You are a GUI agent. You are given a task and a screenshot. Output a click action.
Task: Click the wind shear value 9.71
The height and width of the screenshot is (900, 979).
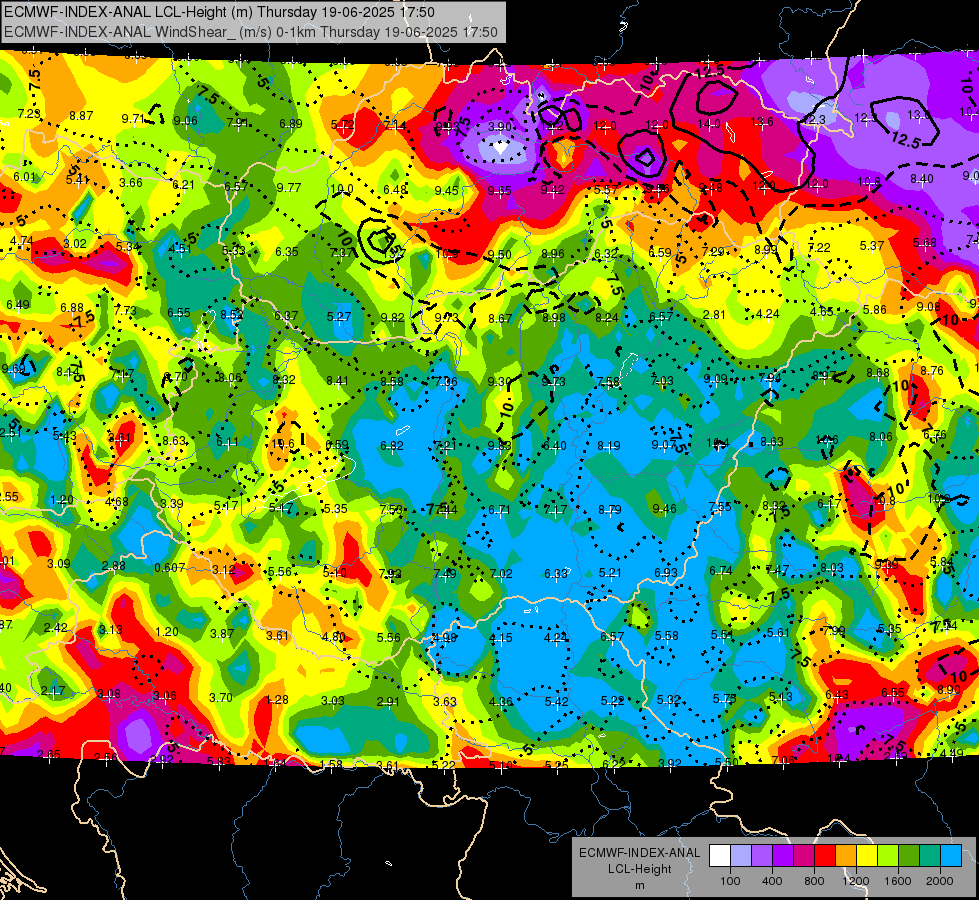132,119
